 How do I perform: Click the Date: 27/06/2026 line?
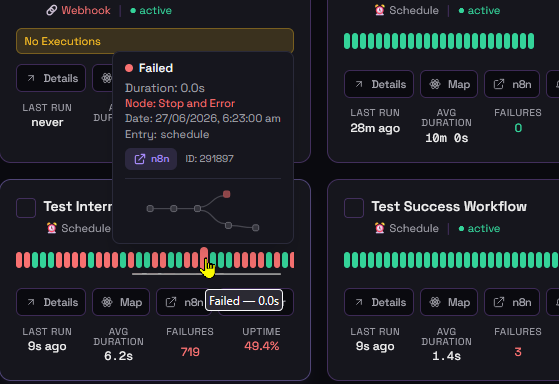coord(203,118)
